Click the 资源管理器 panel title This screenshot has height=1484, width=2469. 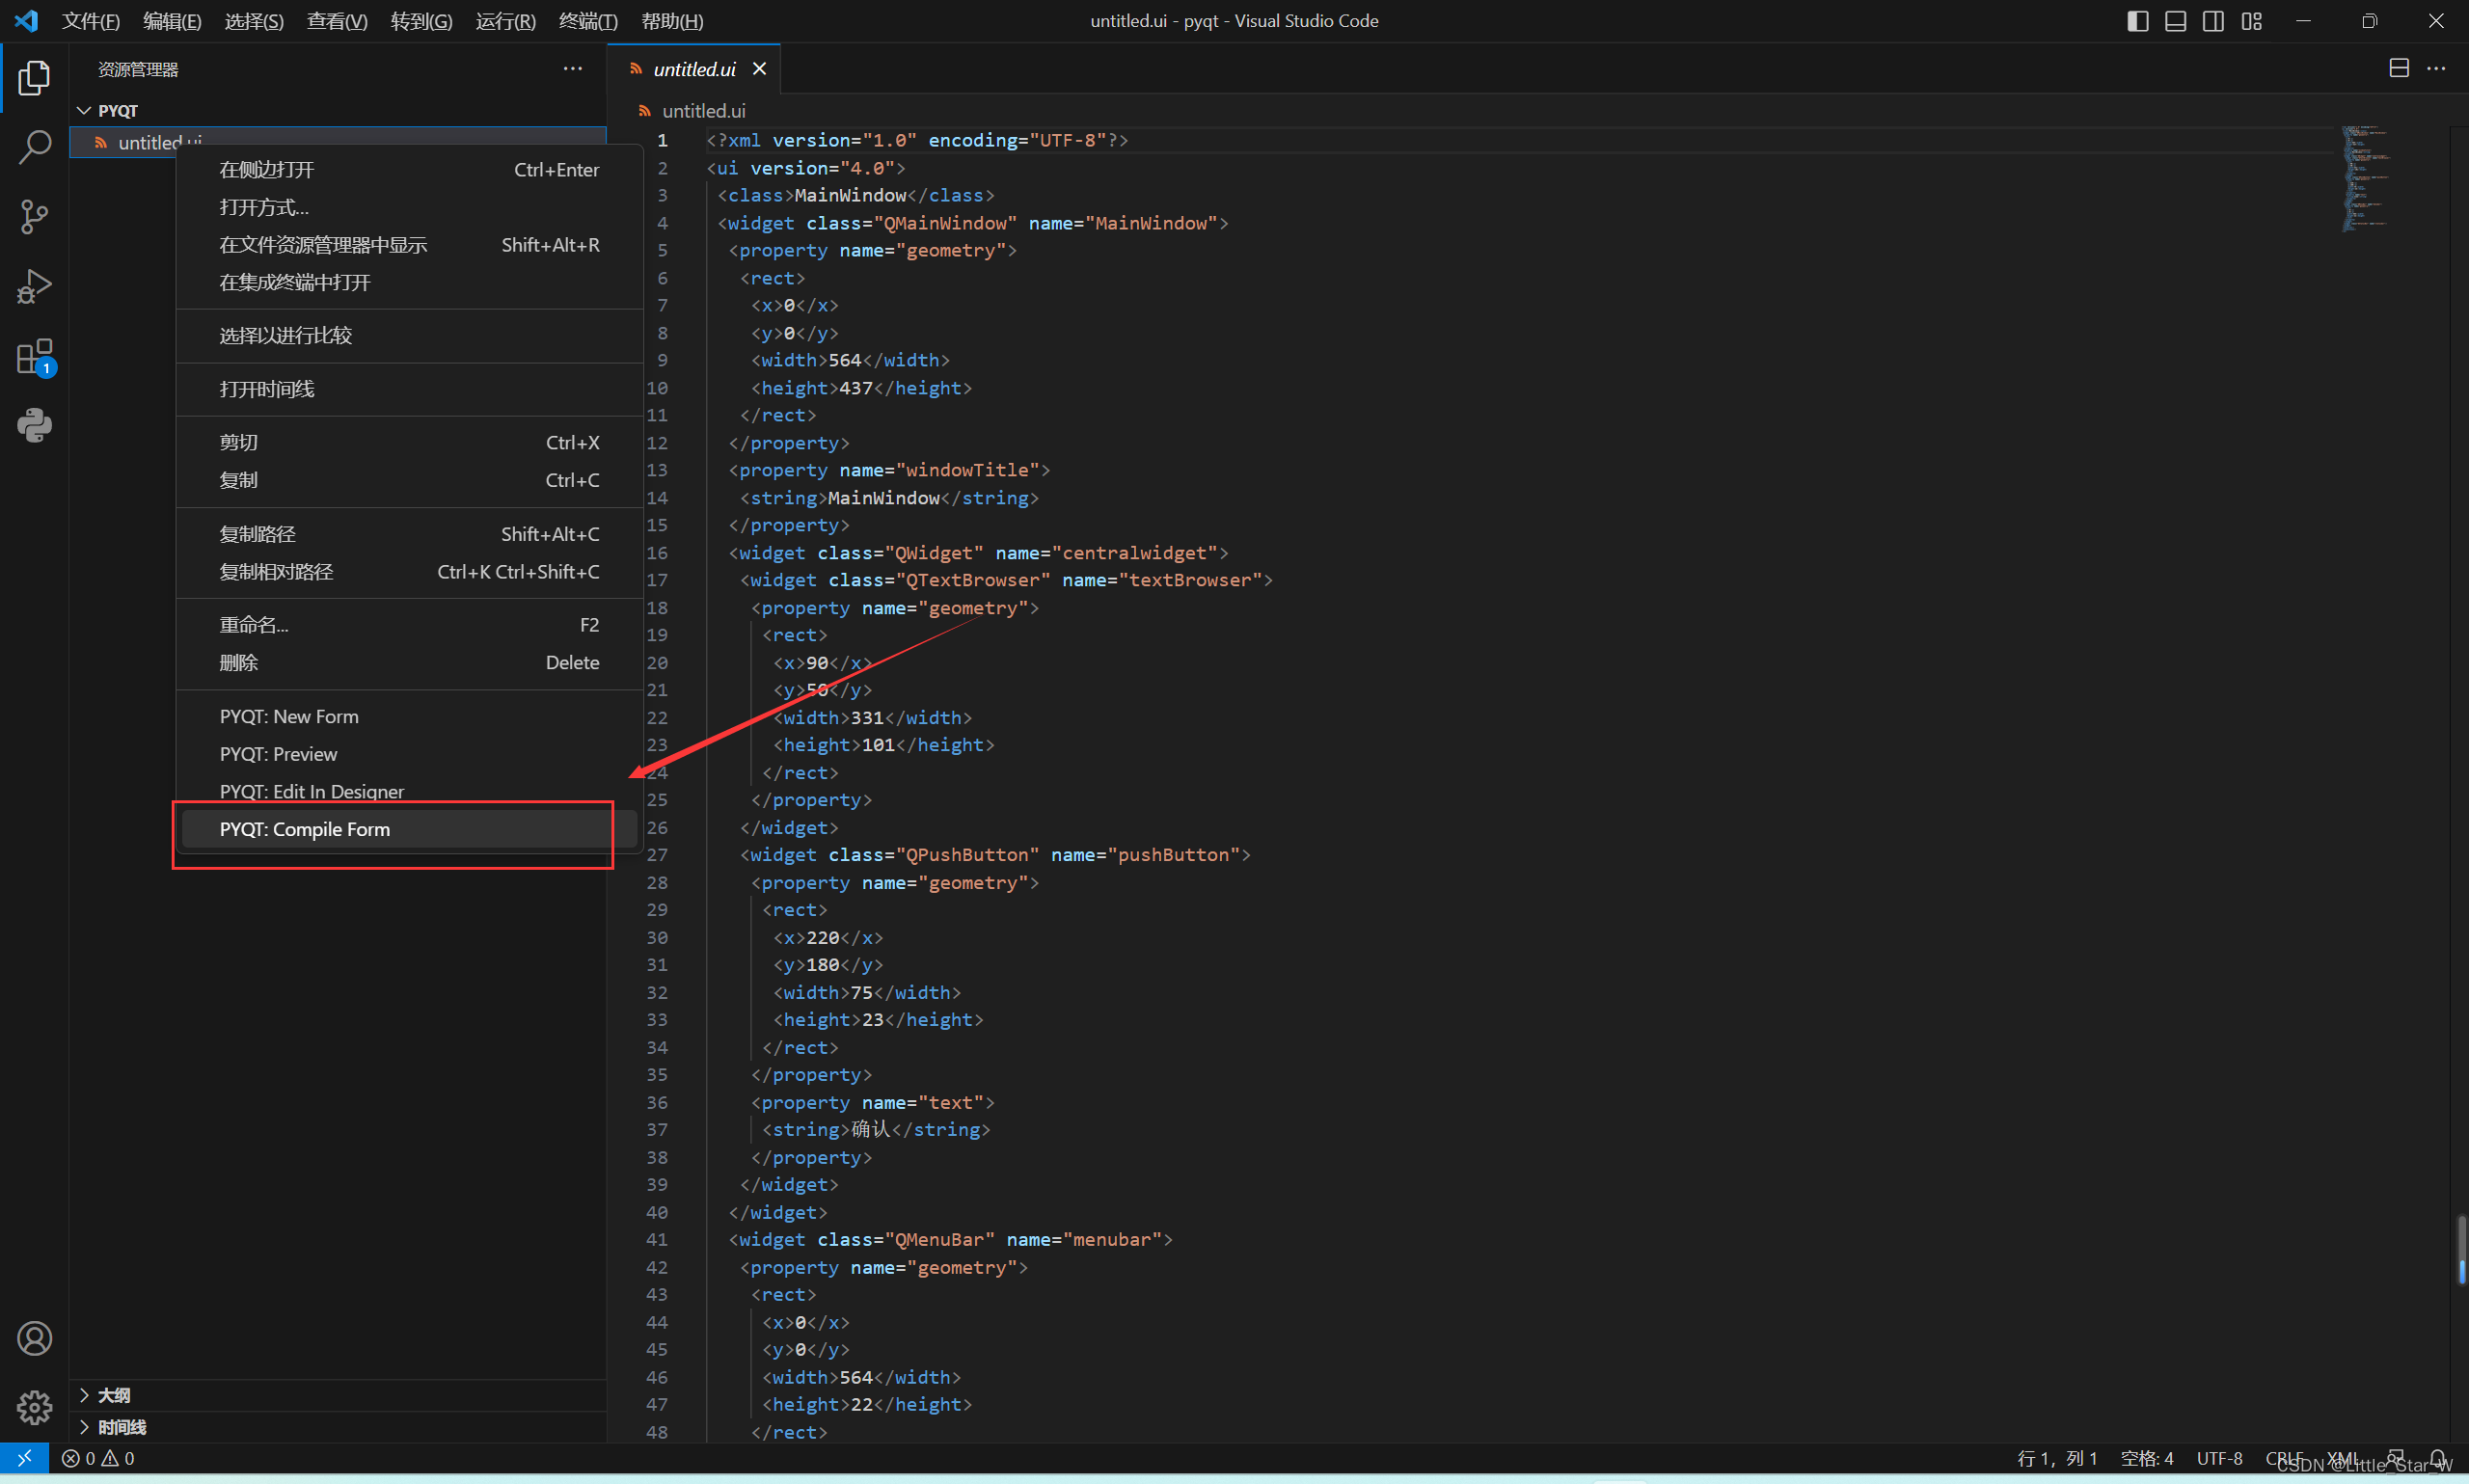point(138,69)
